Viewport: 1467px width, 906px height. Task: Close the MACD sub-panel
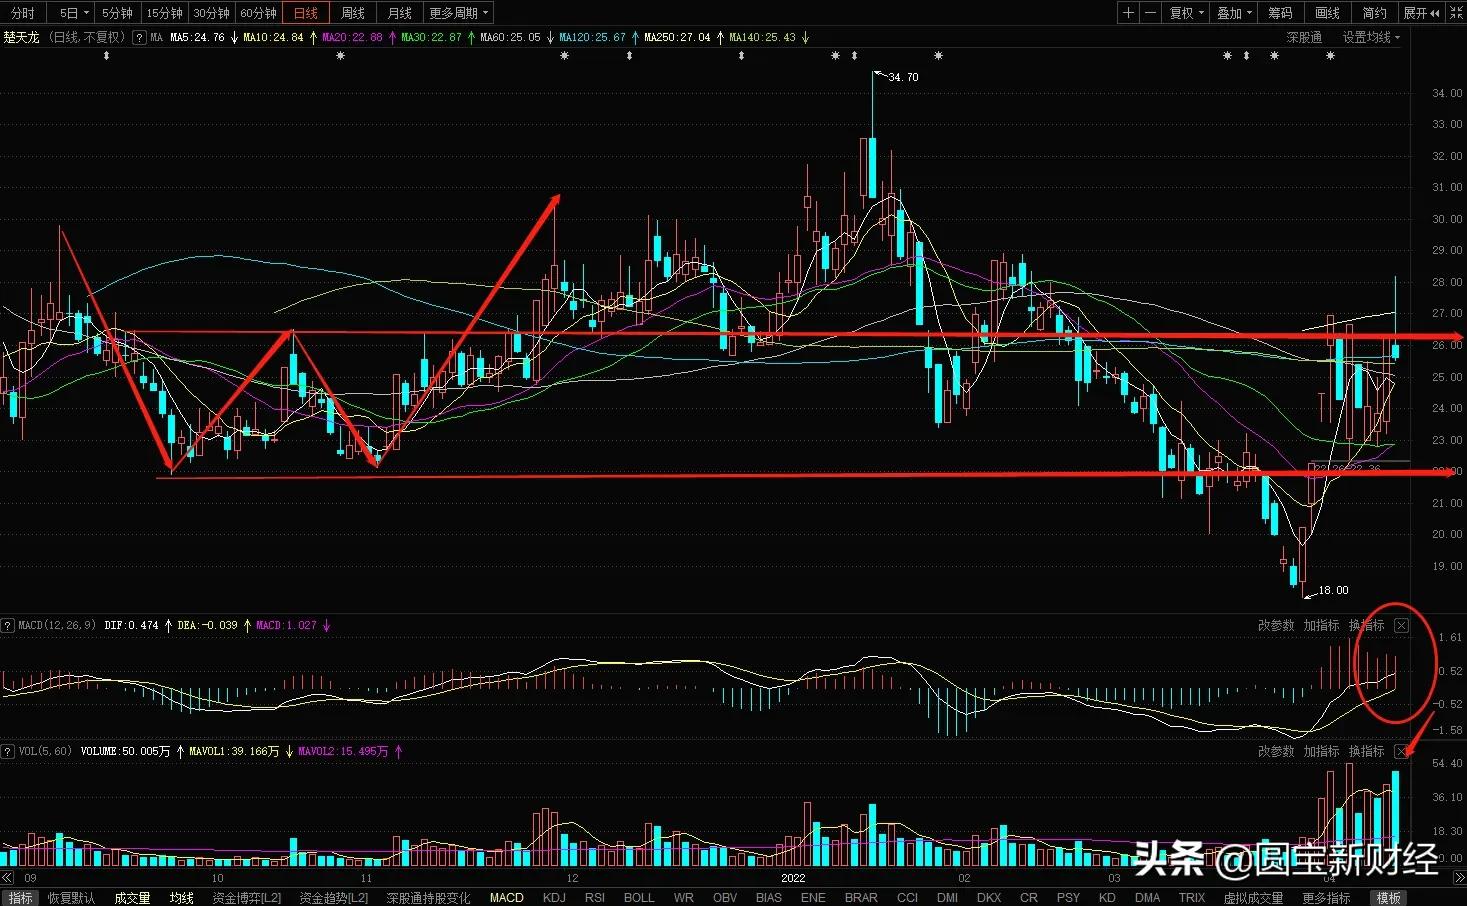coord(1401,625)
